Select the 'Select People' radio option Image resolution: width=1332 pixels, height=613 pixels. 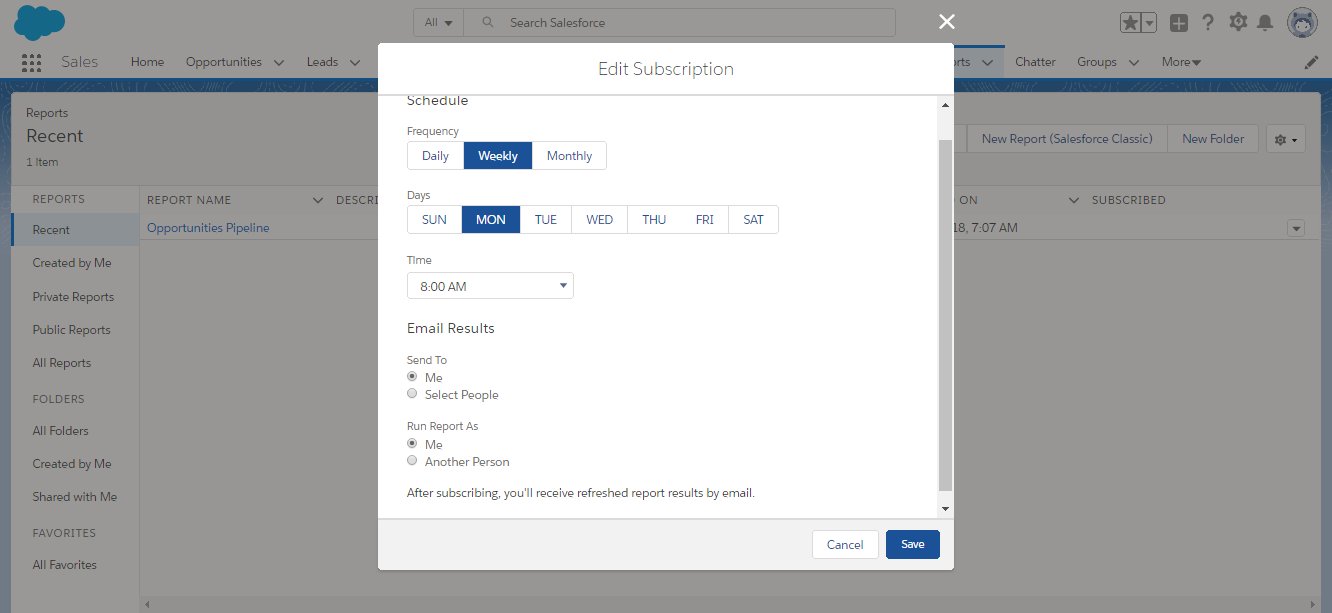click(412, 394)
